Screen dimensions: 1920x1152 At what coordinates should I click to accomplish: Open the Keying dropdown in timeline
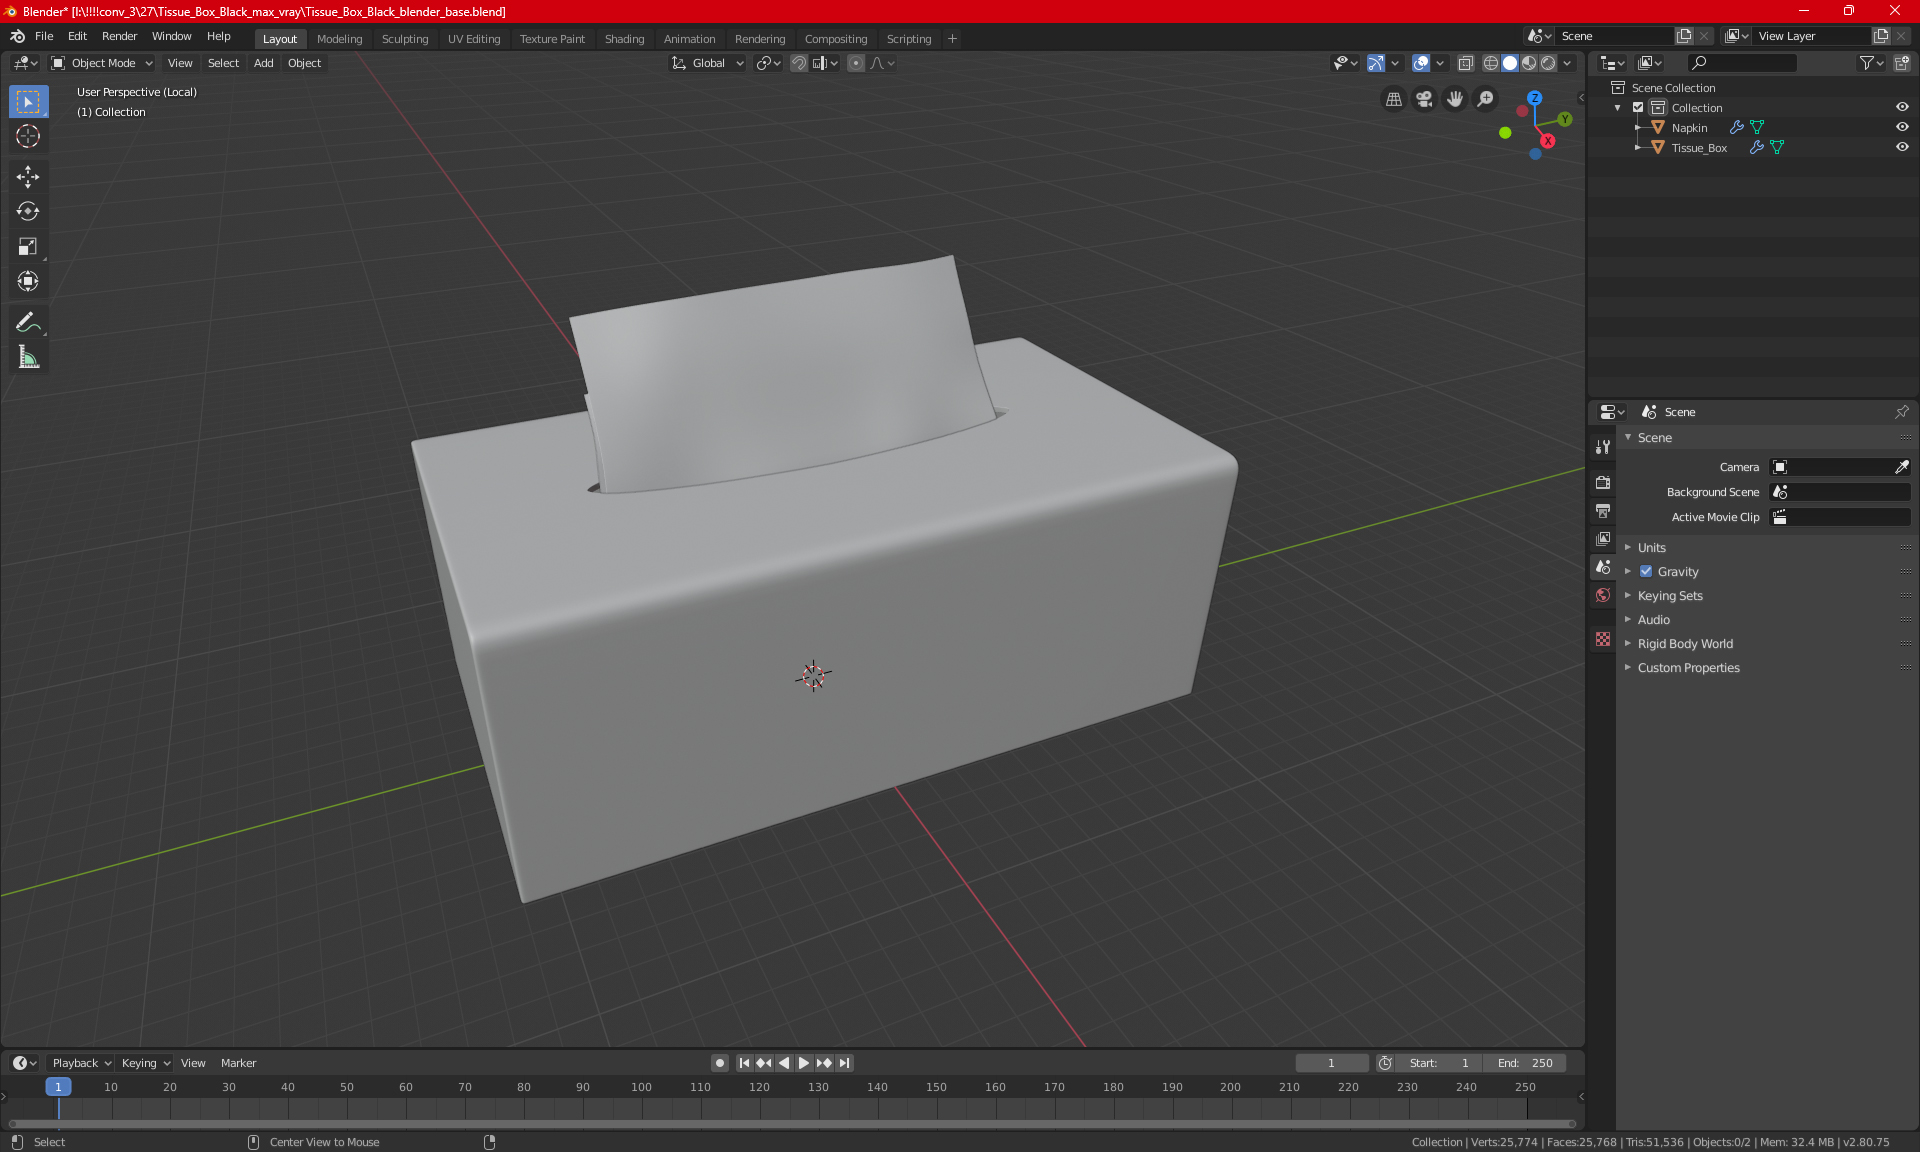(x=145, y=1063)
